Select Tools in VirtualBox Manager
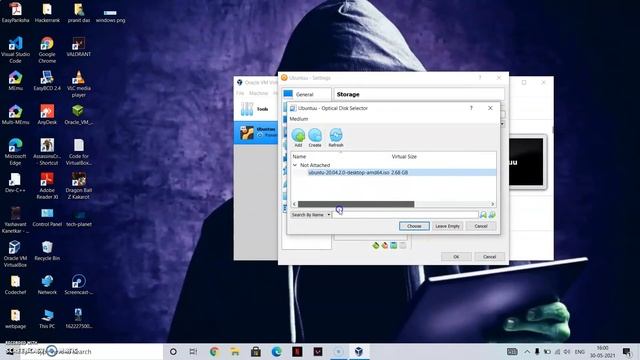This screenshot has width=640, height=360. point(256,109)
